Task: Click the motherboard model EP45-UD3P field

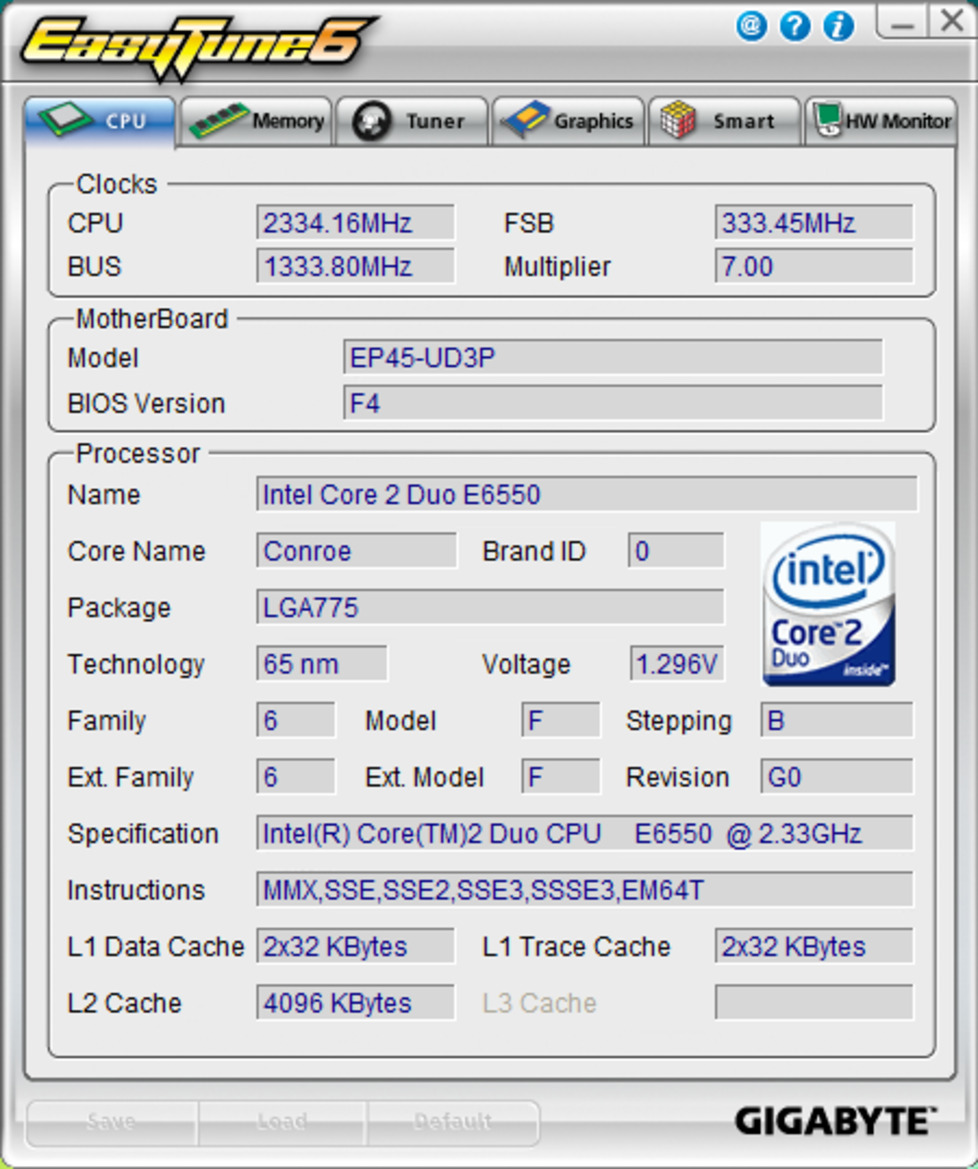Action: (613, 357)
